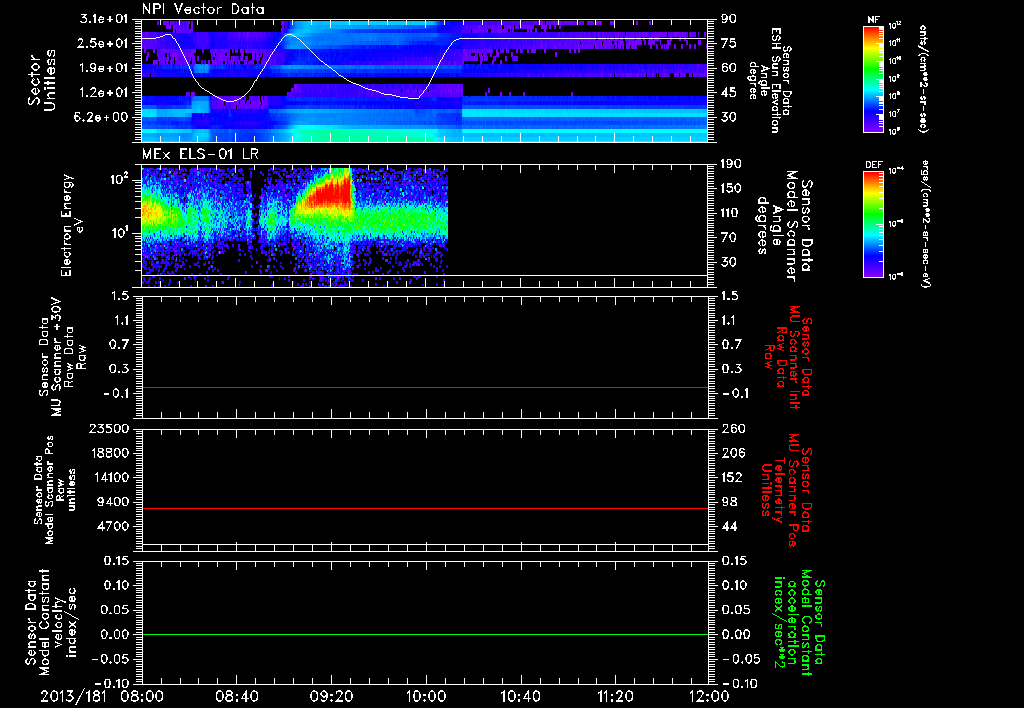Click the green line in the velocity panel
This screenshot has width=1024, height=708.
tap(425, 634)
